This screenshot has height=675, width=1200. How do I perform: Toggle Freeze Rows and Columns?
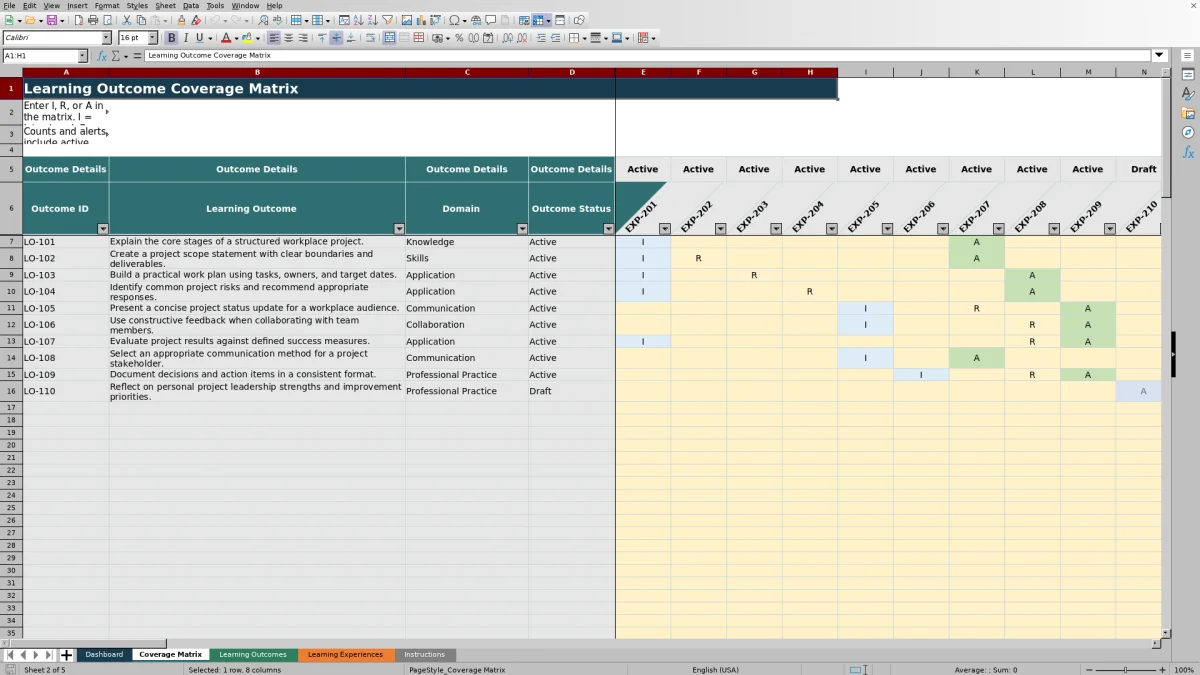click(538, 20)
